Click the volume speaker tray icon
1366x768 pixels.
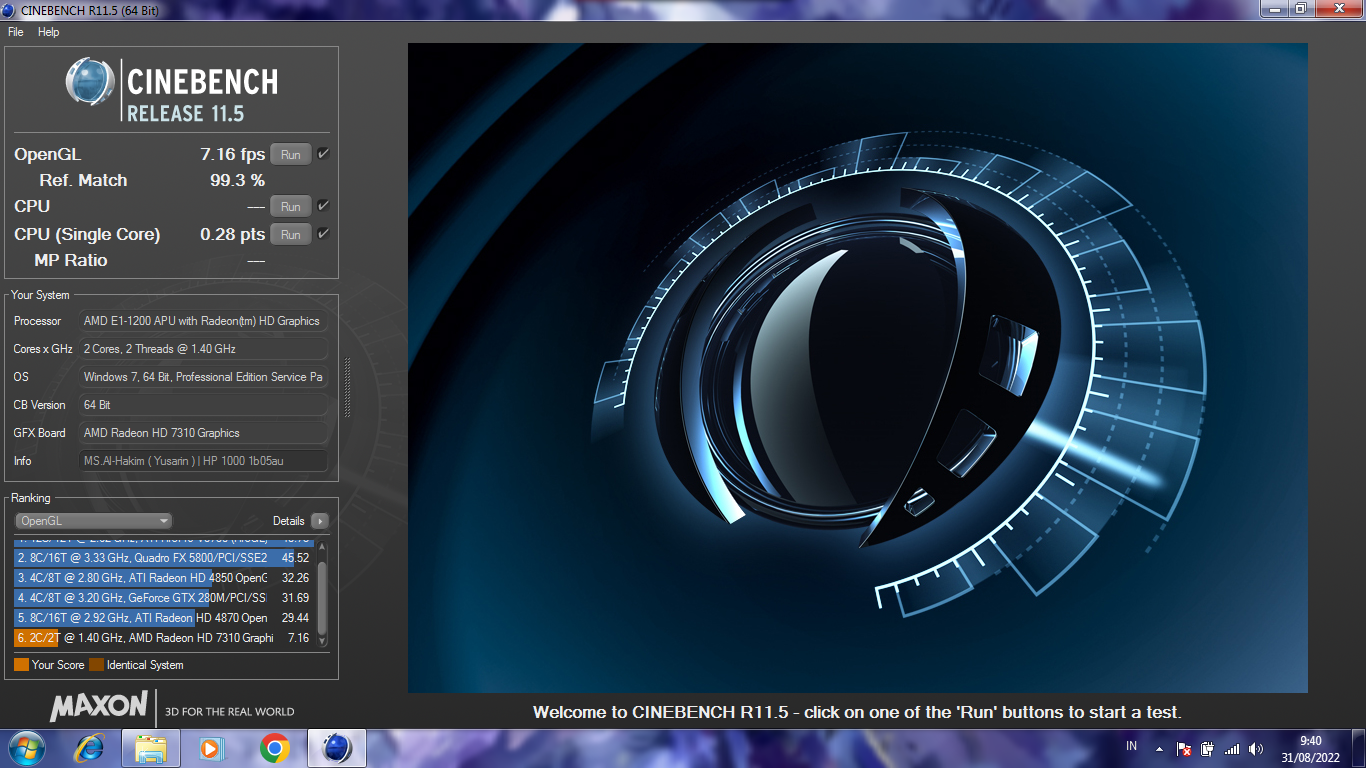pyautogui.click(x=1256, y=748)
